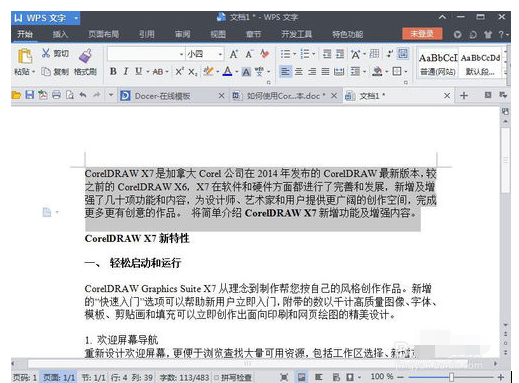Set Align left paragraph alignment
Screen dimensions: 519x383
(x=285, y=71)
